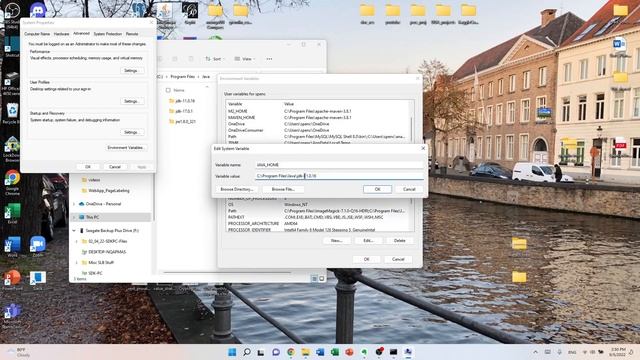
Task: Click OK in Edit System Variable dialog
Action: (x=377, y=189)
